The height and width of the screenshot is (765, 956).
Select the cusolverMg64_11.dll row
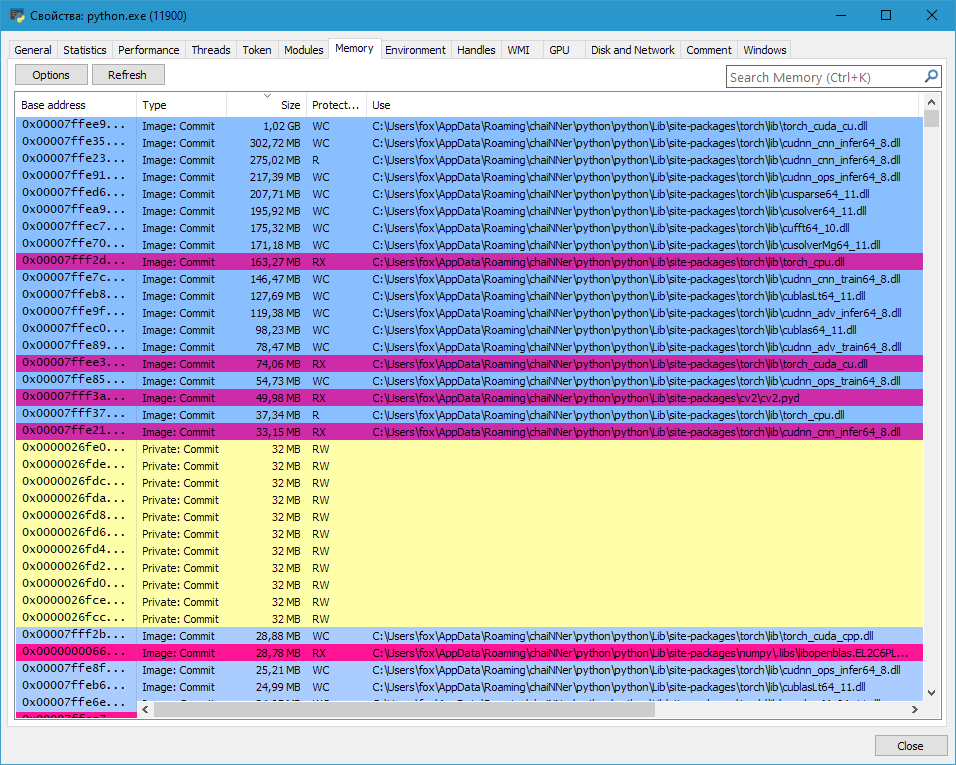point(469,245)
